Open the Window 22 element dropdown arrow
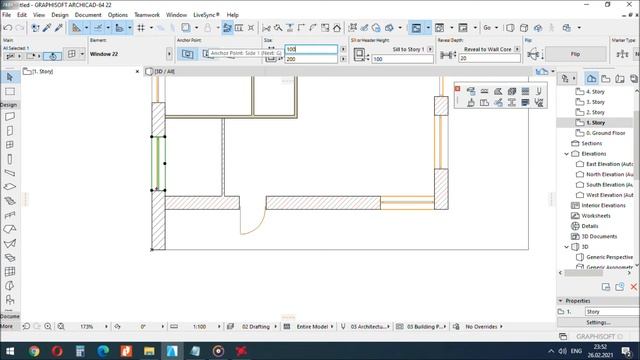640x360 pixels. click(169, 54)
